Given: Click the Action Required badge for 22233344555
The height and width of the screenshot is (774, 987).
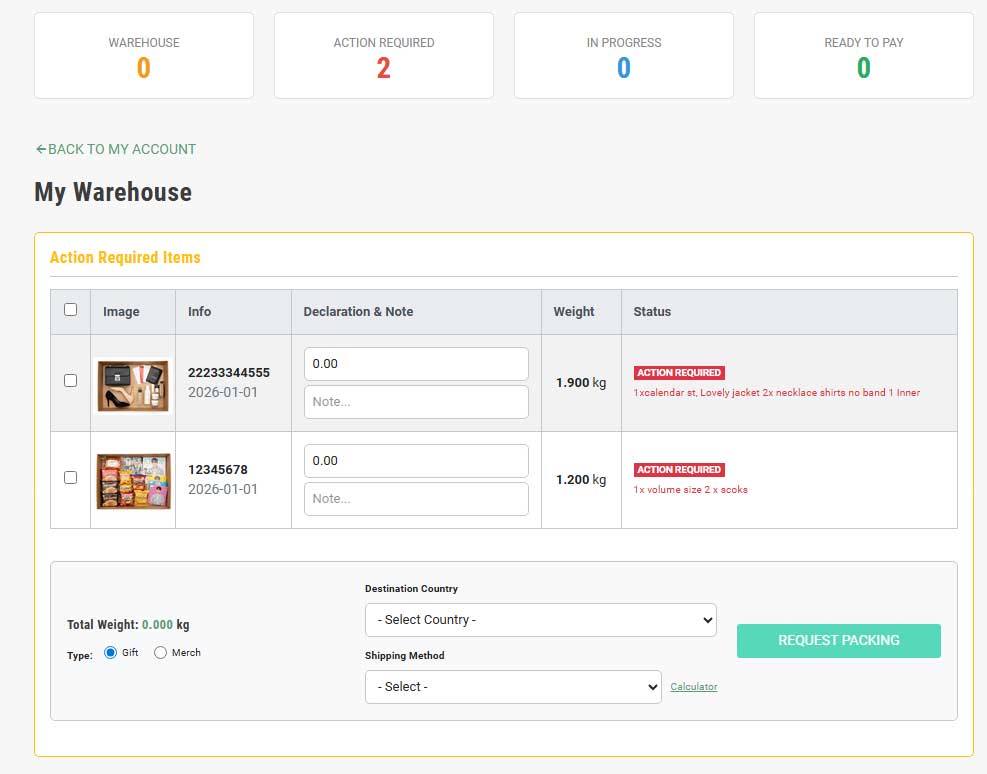Looking at the screenshot, I should [679, 373].
